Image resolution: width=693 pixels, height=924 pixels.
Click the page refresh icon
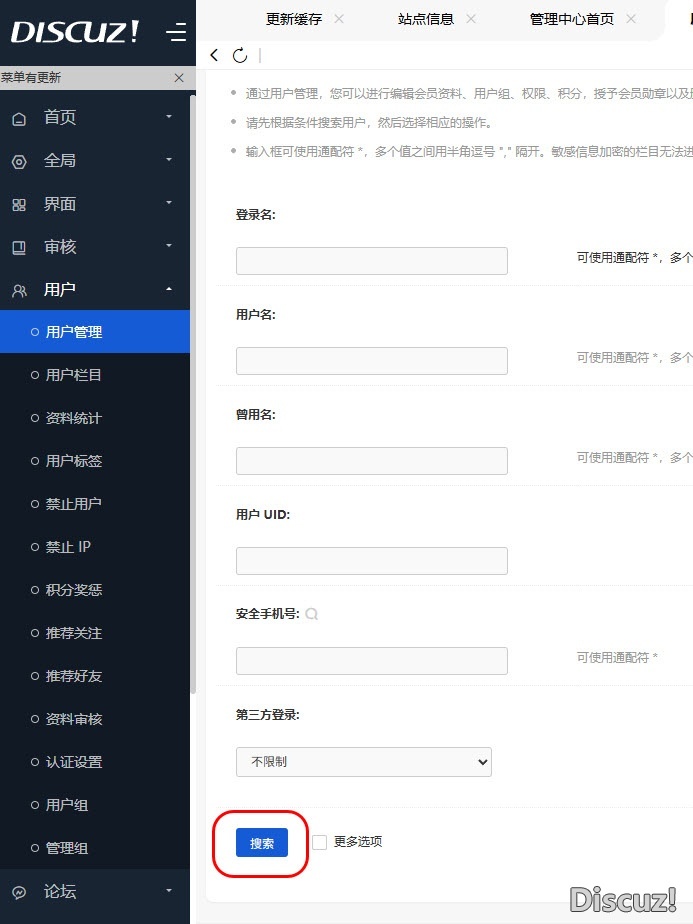(239, 56)
